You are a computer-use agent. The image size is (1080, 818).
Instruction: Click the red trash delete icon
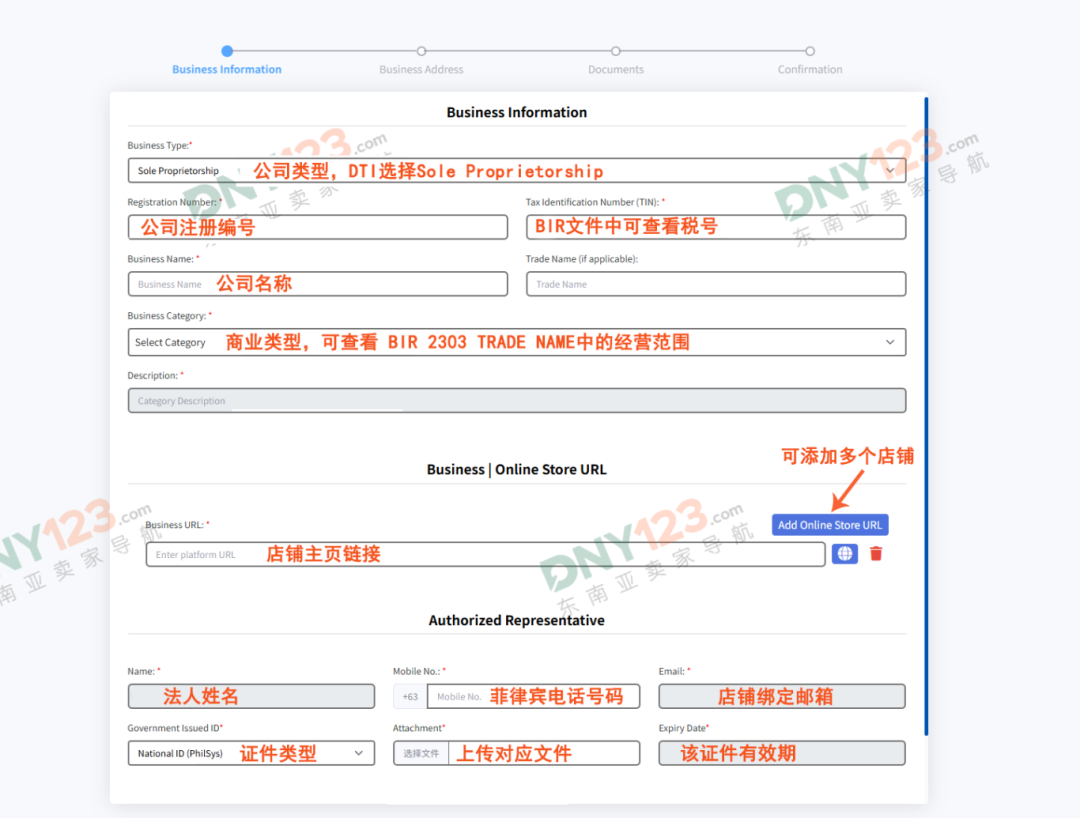[876, 554]
